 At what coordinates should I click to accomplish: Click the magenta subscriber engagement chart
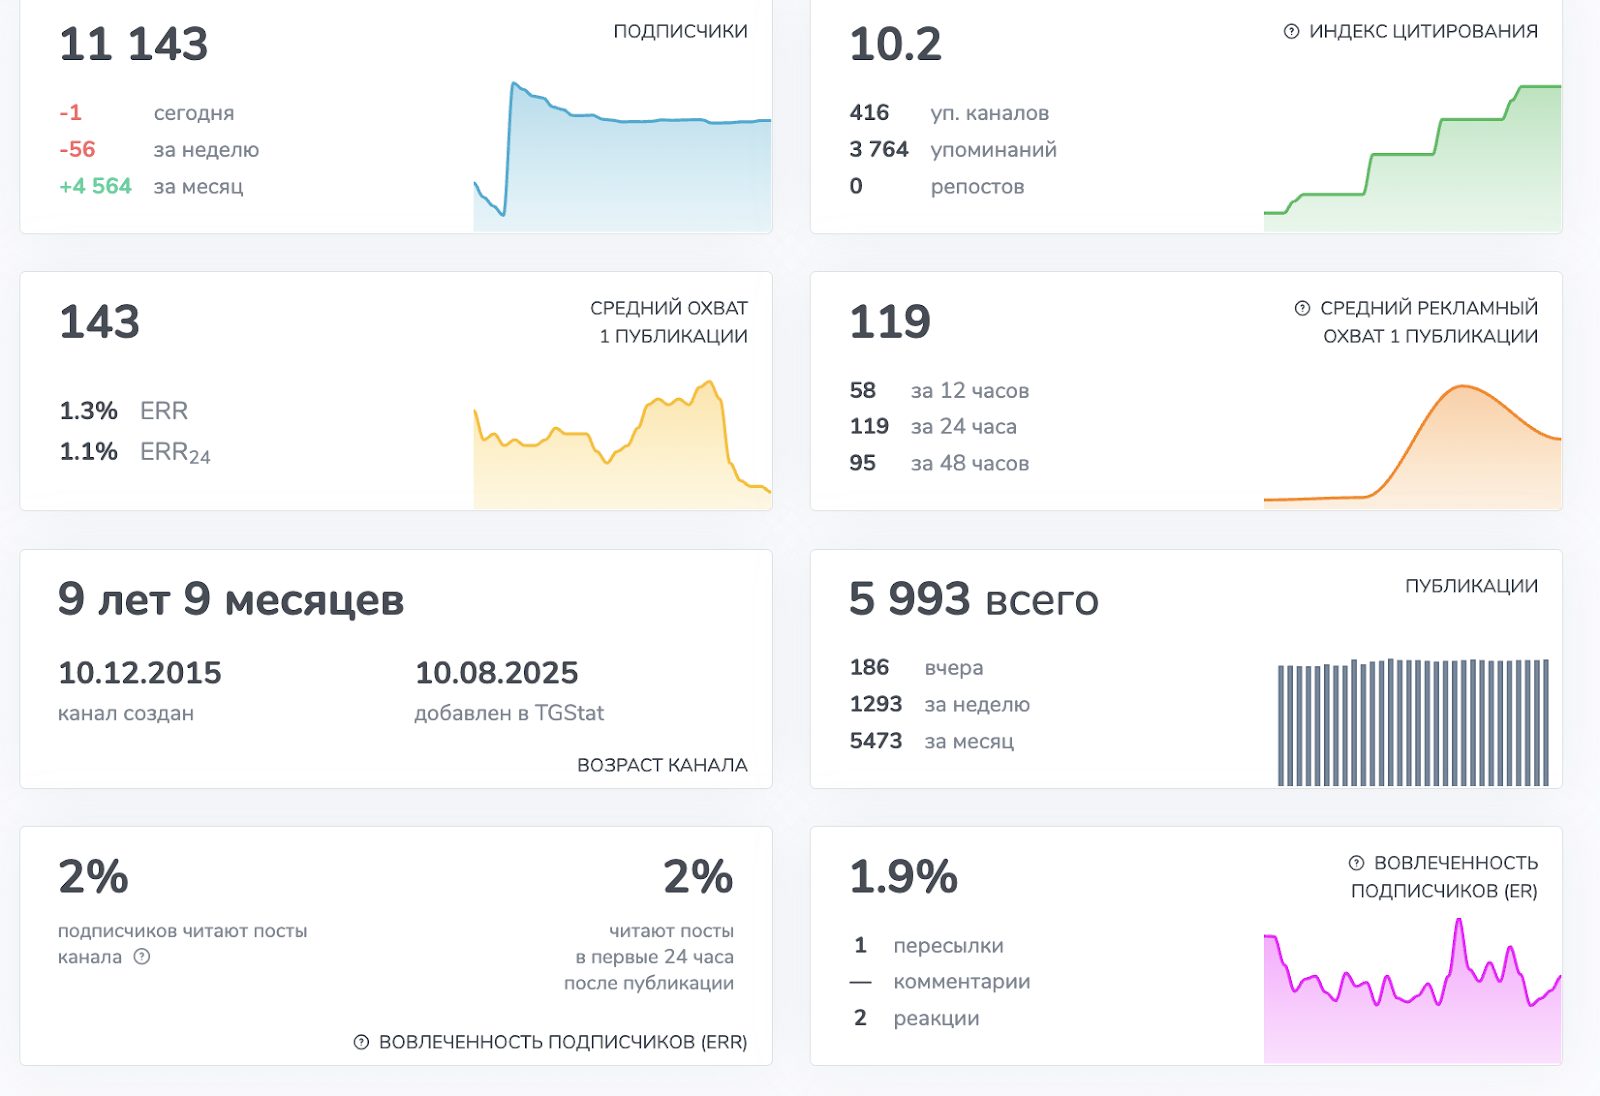pyautogui.click(x=1412, y=995)
